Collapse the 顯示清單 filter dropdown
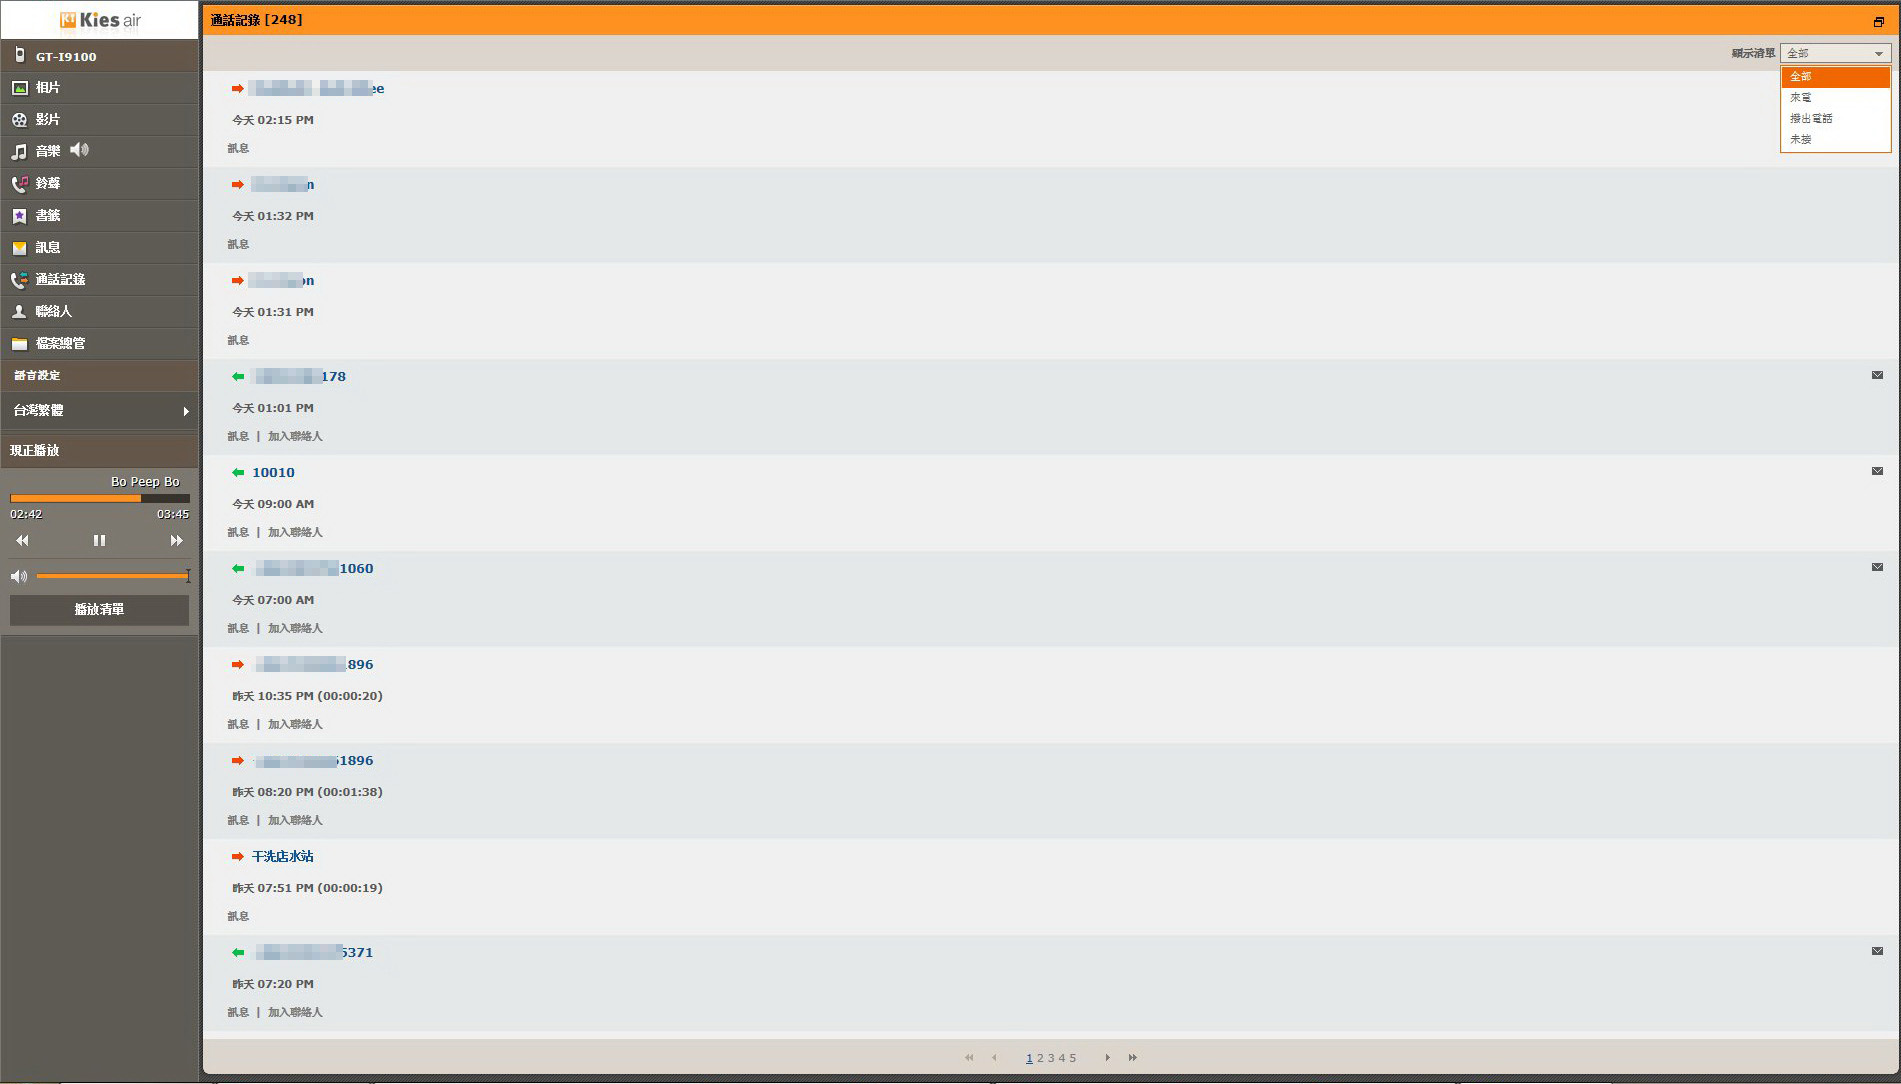The height and width of the screenshot is (1084, 1901). click(x=1835, y=53)
